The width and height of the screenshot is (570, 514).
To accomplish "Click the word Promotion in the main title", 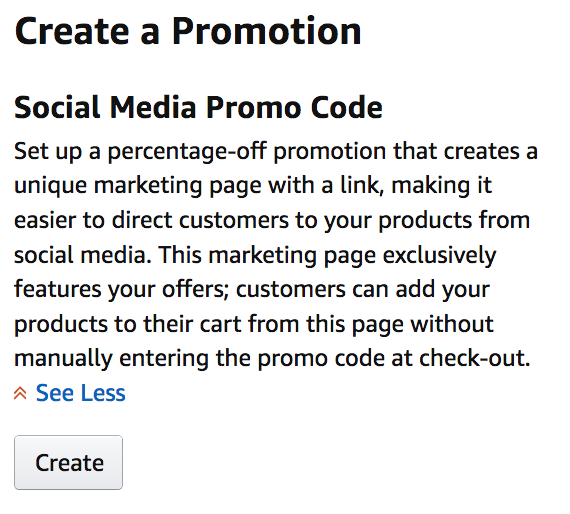I will (266, 31).
